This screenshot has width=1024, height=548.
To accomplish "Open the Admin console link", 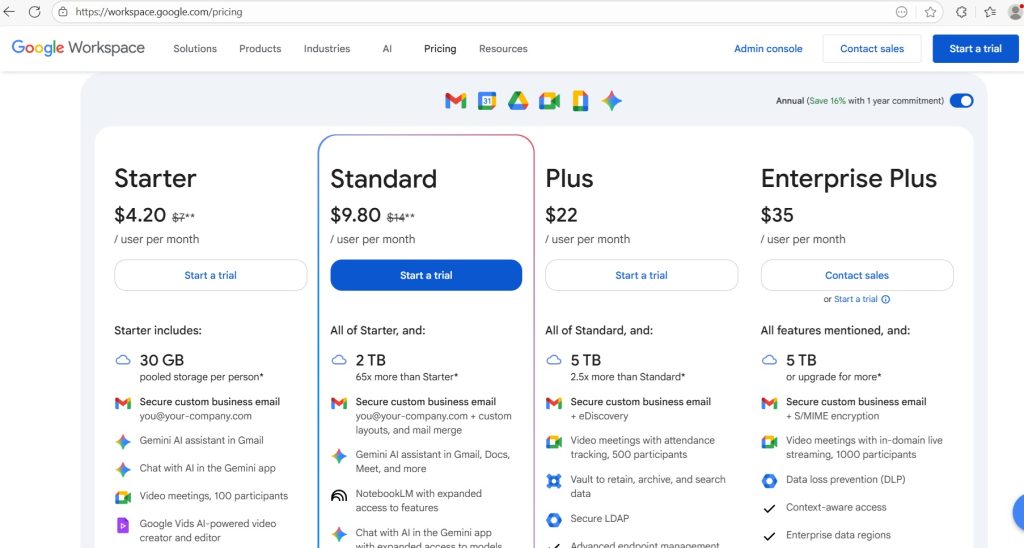I will pyautogui.click(x=768, y=48).
